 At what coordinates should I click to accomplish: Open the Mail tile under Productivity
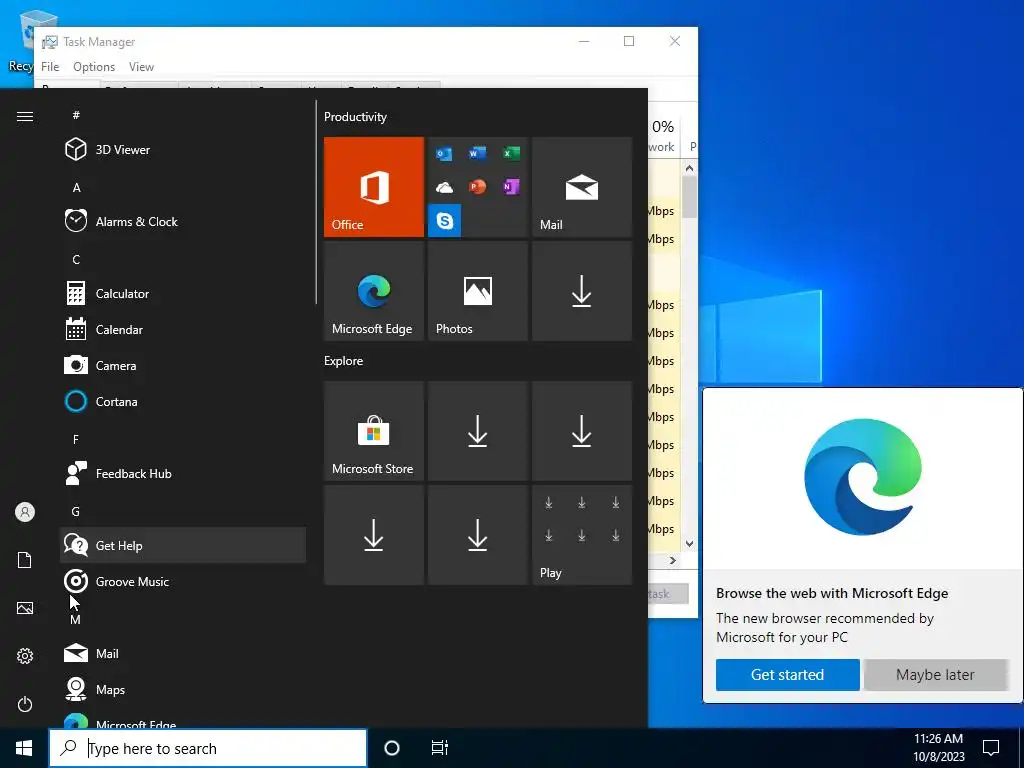coord(582,187)
